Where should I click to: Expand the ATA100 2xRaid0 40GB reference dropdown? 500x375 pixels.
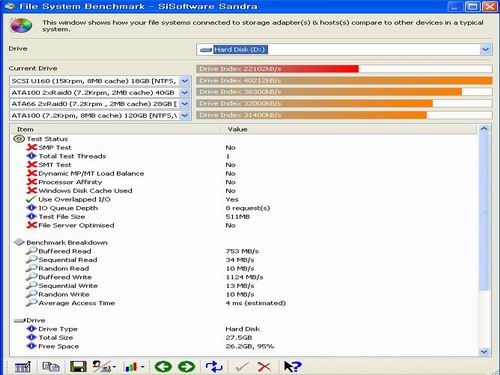(x=185, y=93)
